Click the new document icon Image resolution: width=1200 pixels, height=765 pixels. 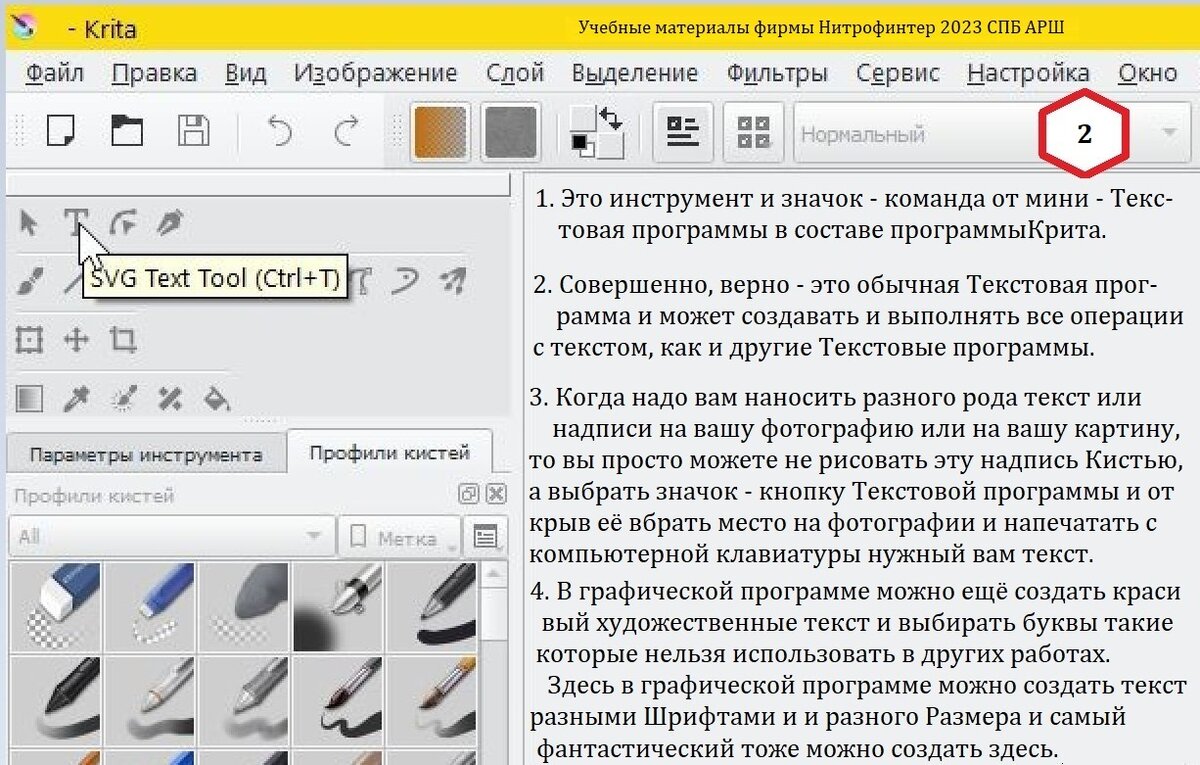(62, 131)
